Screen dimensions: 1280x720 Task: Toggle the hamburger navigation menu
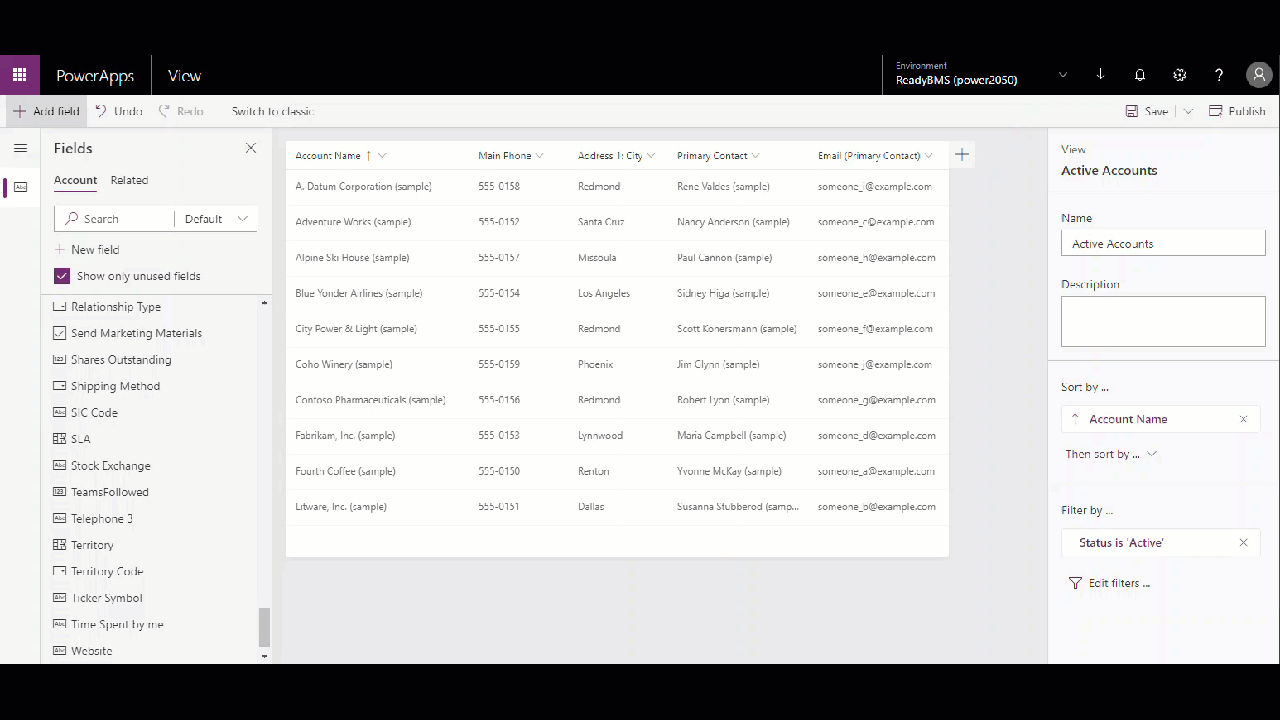click(x=20, y=148)
